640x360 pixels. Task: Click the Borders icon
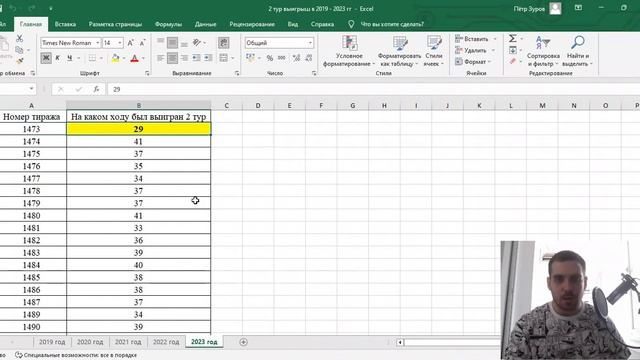click(92, 58)
